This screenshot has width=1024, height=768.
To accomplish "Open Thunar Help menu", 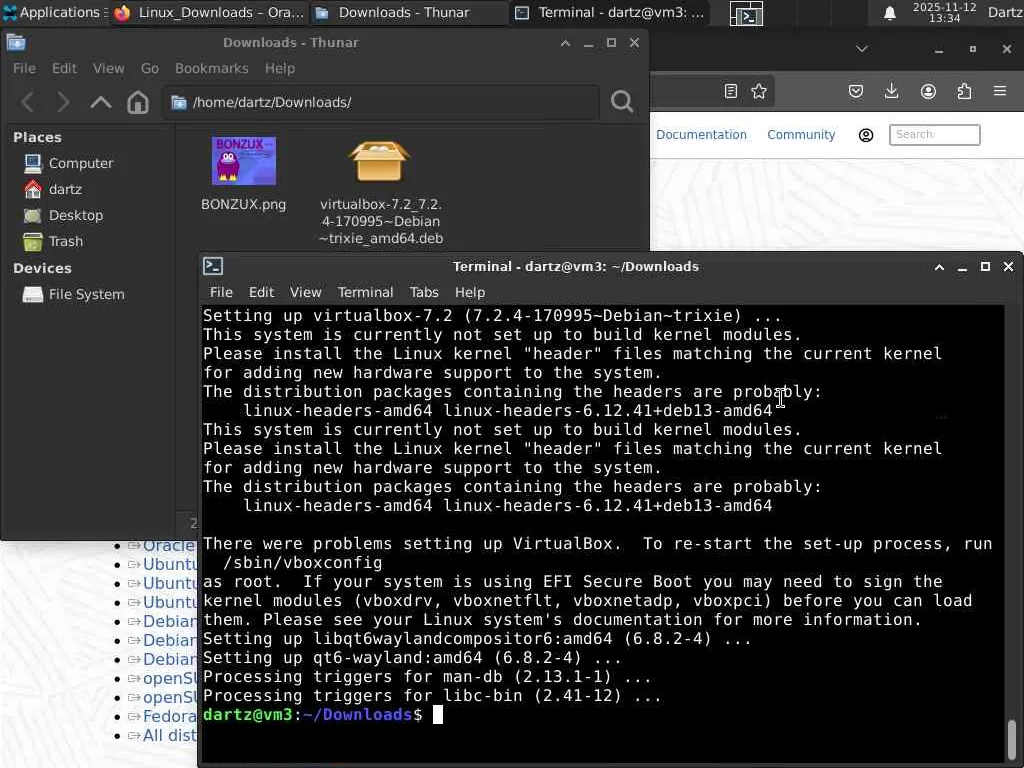I will click(280, 69).
